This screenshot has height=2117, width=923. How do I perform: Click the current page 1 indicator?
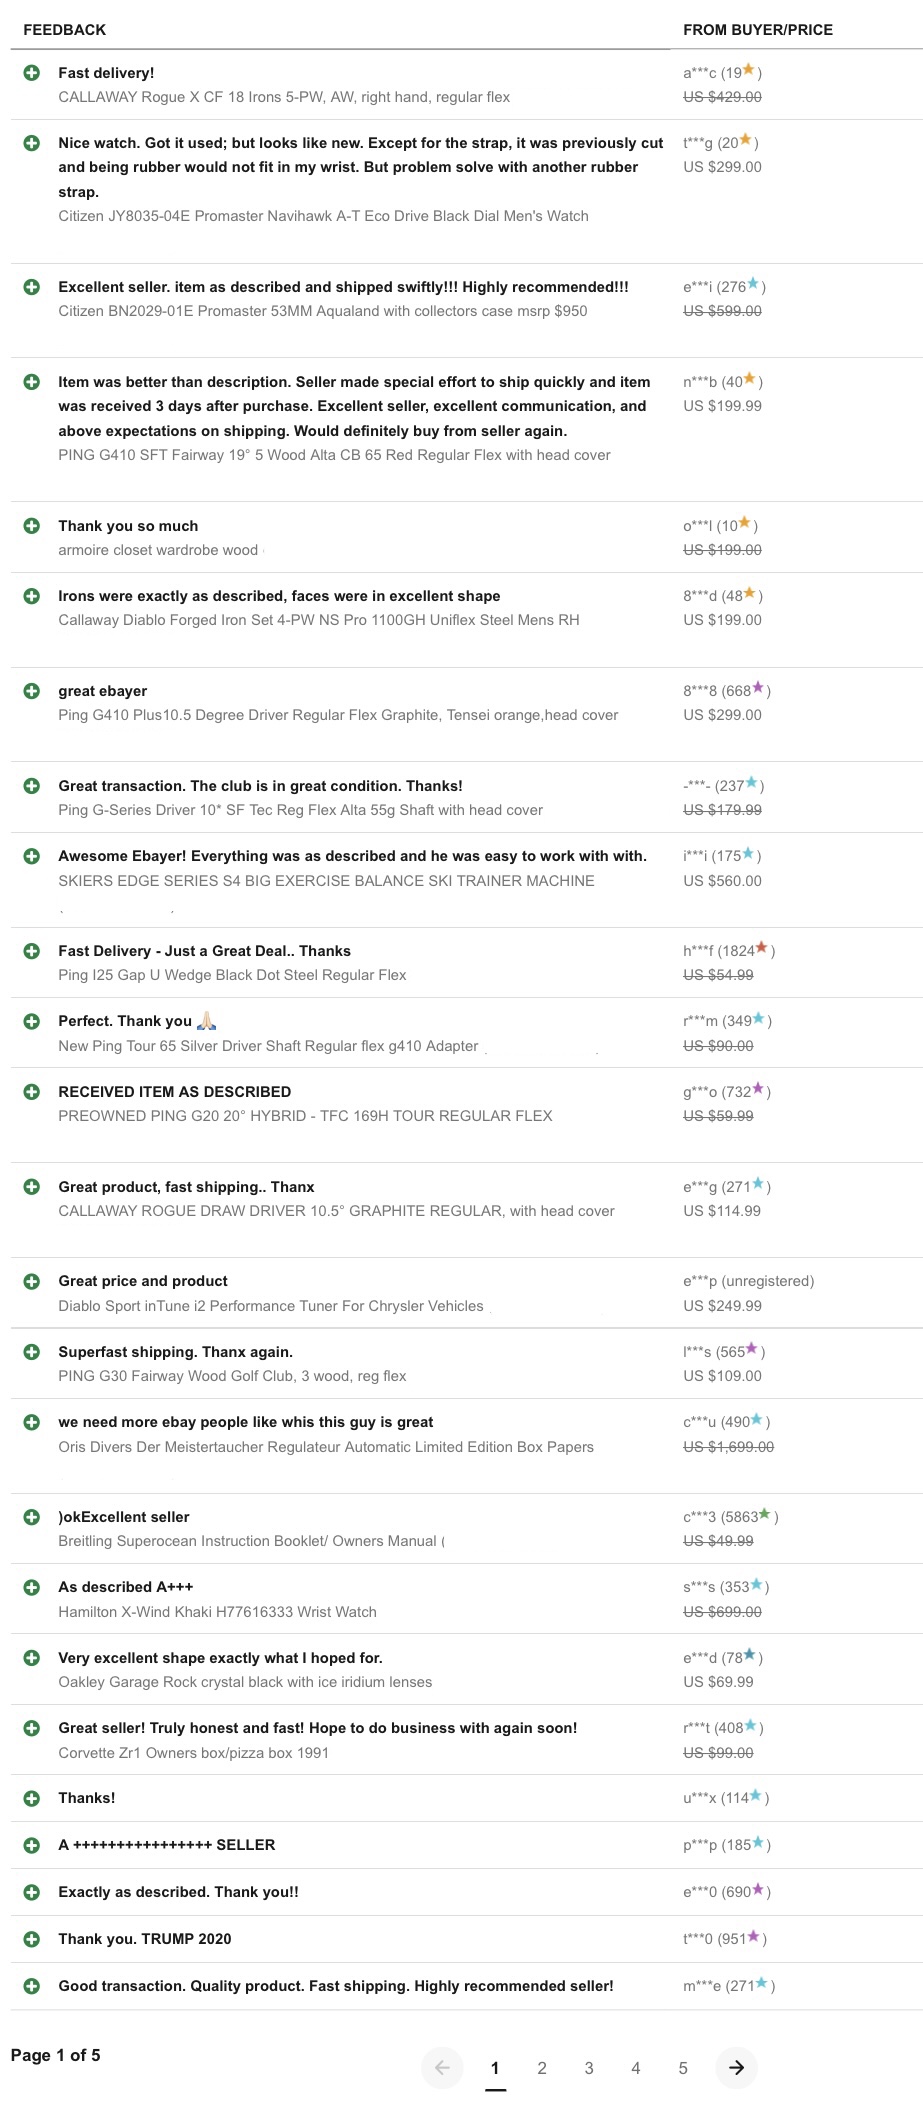click(x=495, y=2068)
